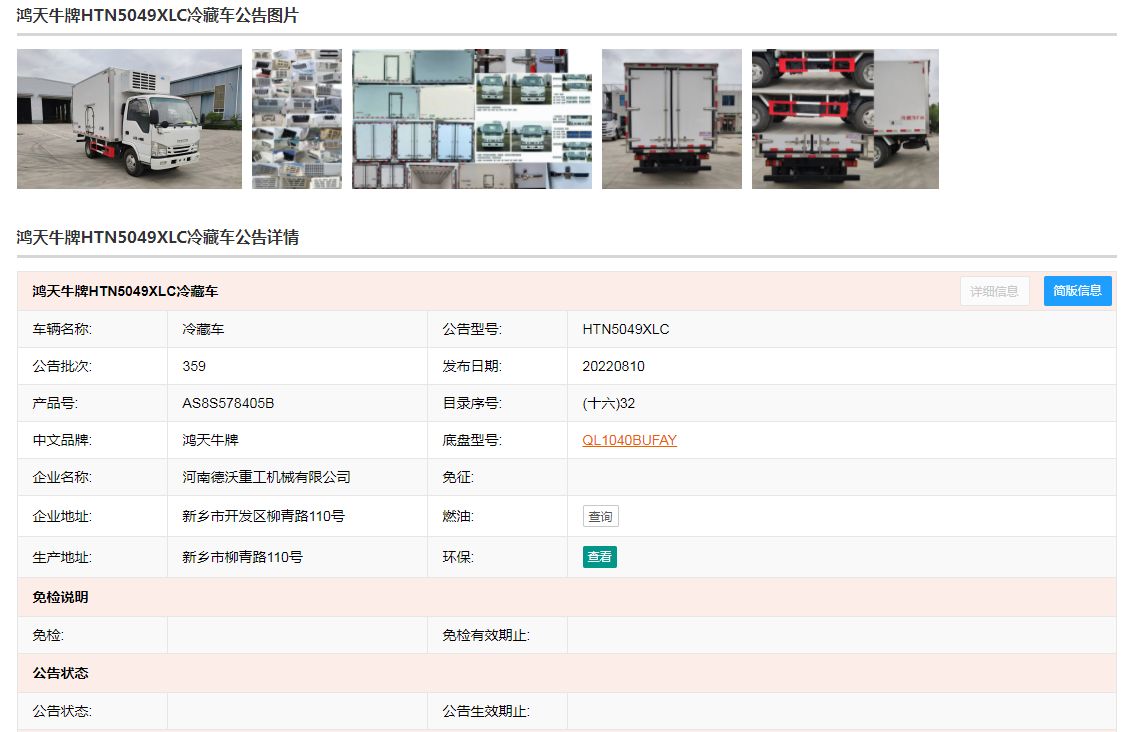Open the second narrow collage thumbnail
Screen dimensions: 1134x732
pyautogui.click(x=297, y=119)
